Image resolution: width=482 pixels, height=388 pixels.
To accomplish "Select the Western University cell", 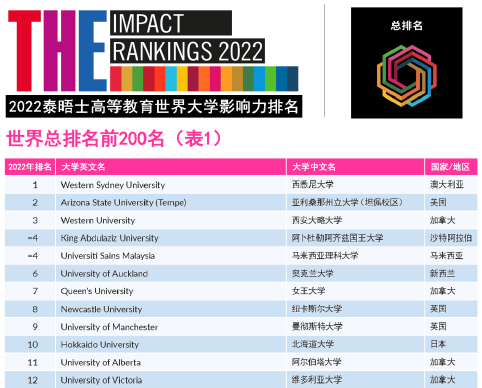I will pyautogui.click(x=171, y=220).
